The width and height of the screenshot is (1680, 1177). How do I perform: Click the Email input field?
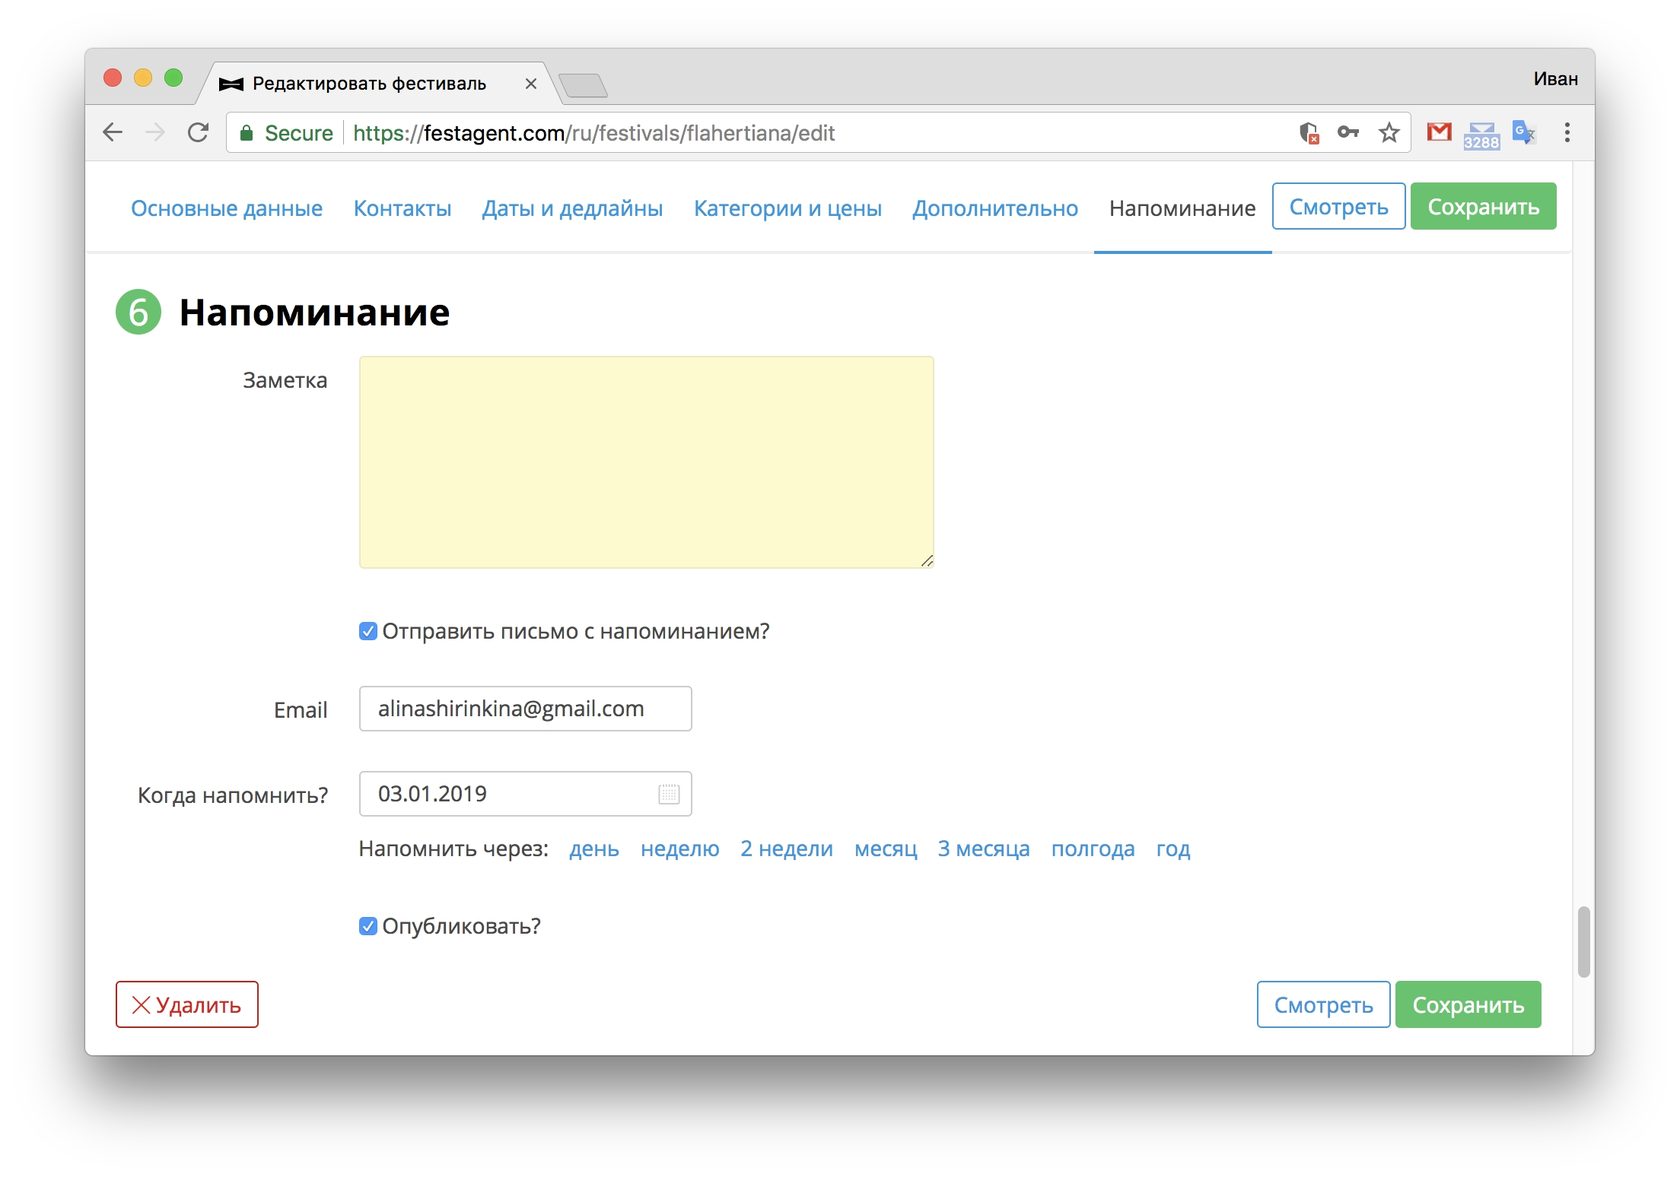click(525, 709)
